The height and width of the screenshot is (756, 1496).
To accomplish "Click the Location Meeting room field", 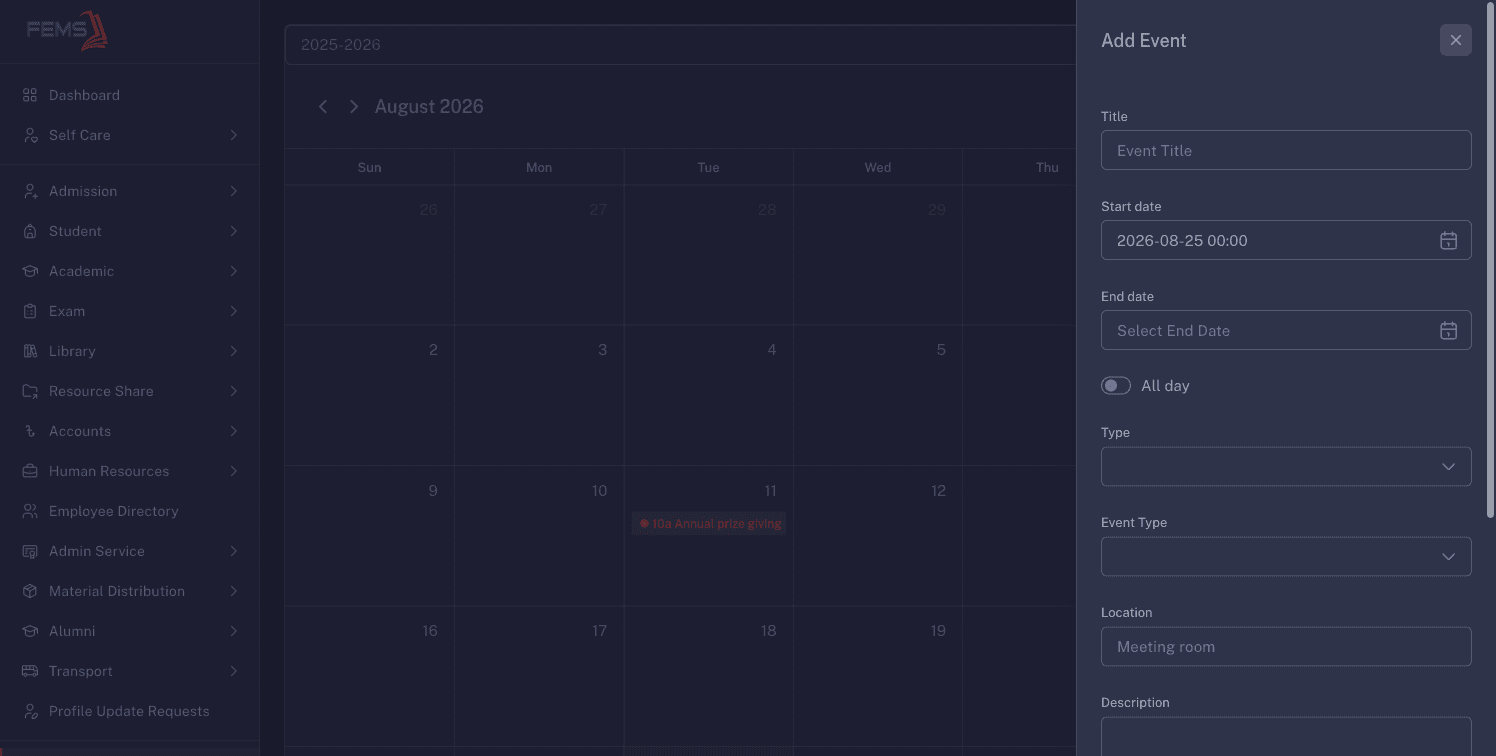I will tap(1286, 646).
